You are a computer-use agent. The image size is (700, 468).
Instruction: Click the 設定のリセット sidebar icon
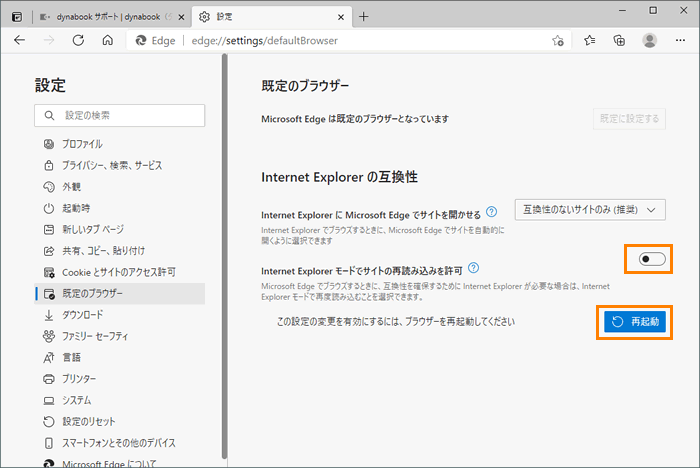pos(49,422)
